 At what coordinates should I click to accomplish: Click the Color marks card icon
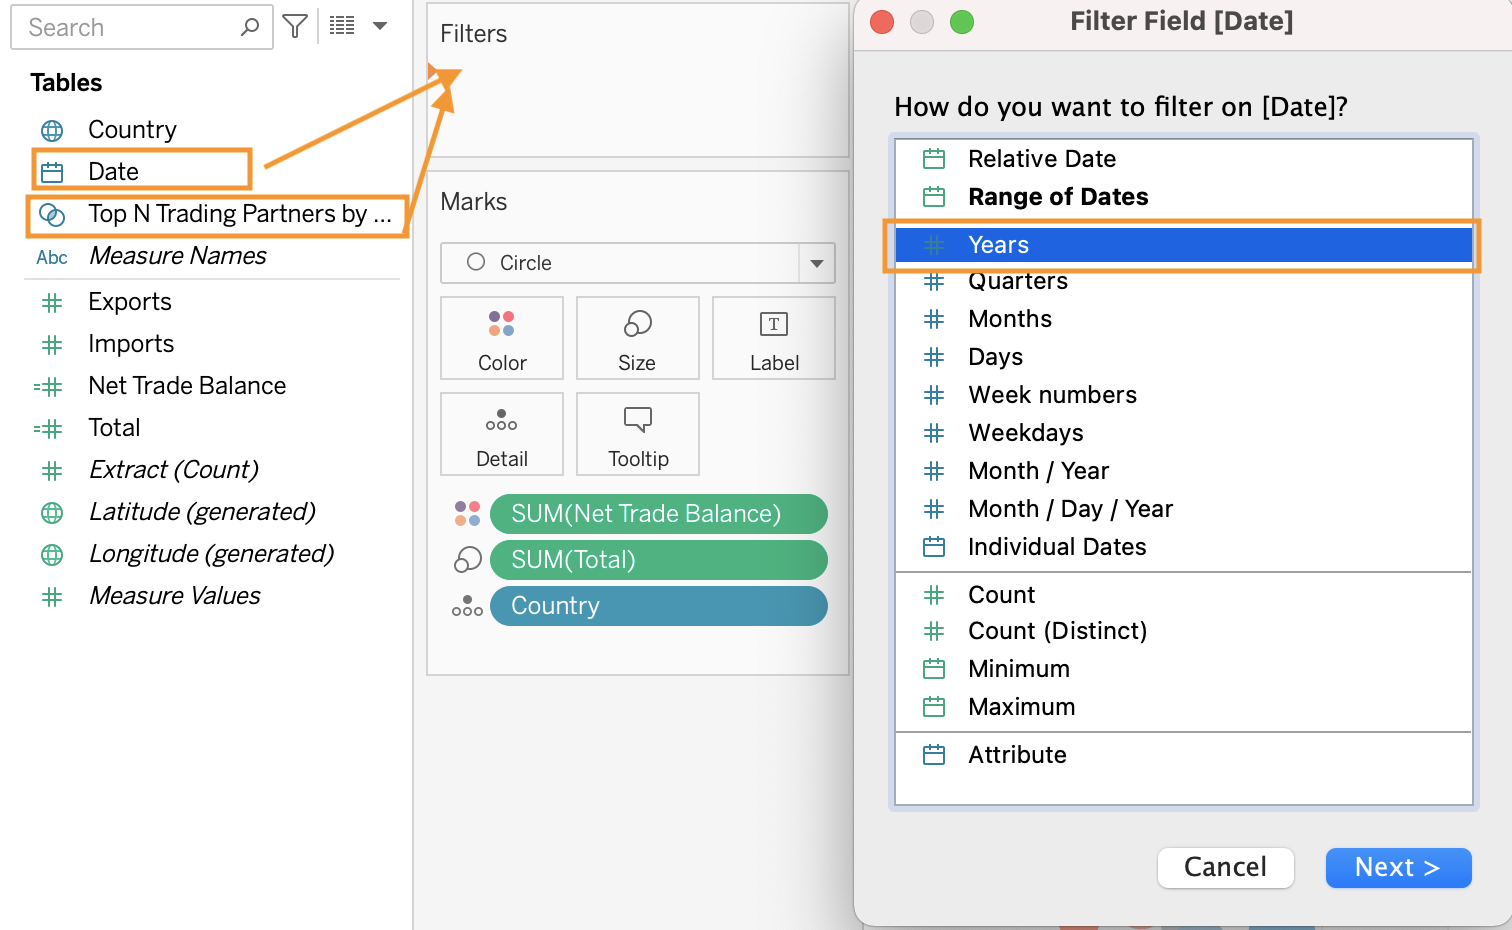(502, 324)
